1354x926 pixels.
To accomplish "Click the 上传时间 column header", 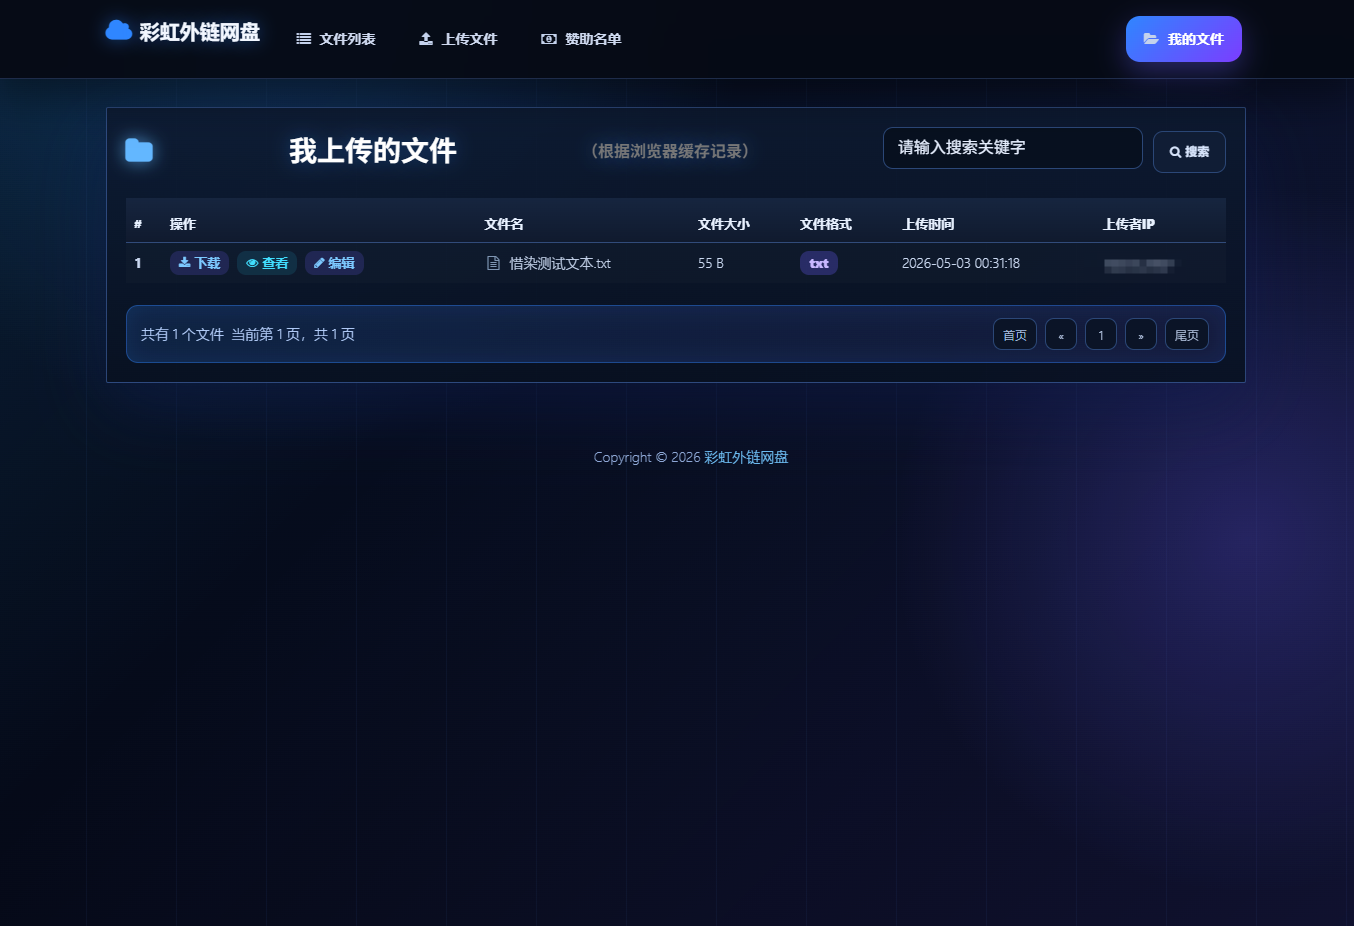I will (x=928, y=224).
